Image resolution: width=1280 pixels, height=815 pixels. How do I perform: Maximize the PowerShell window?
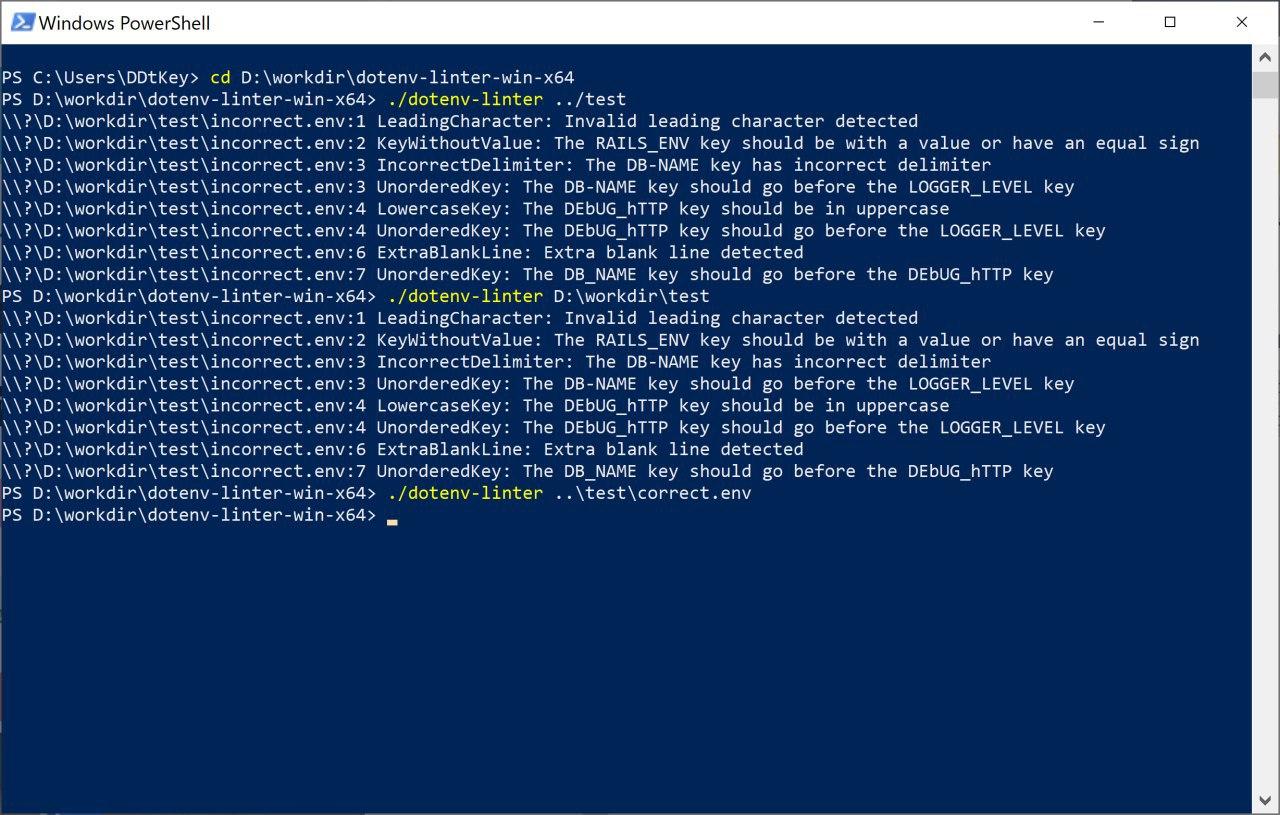tap(1169, 22)
